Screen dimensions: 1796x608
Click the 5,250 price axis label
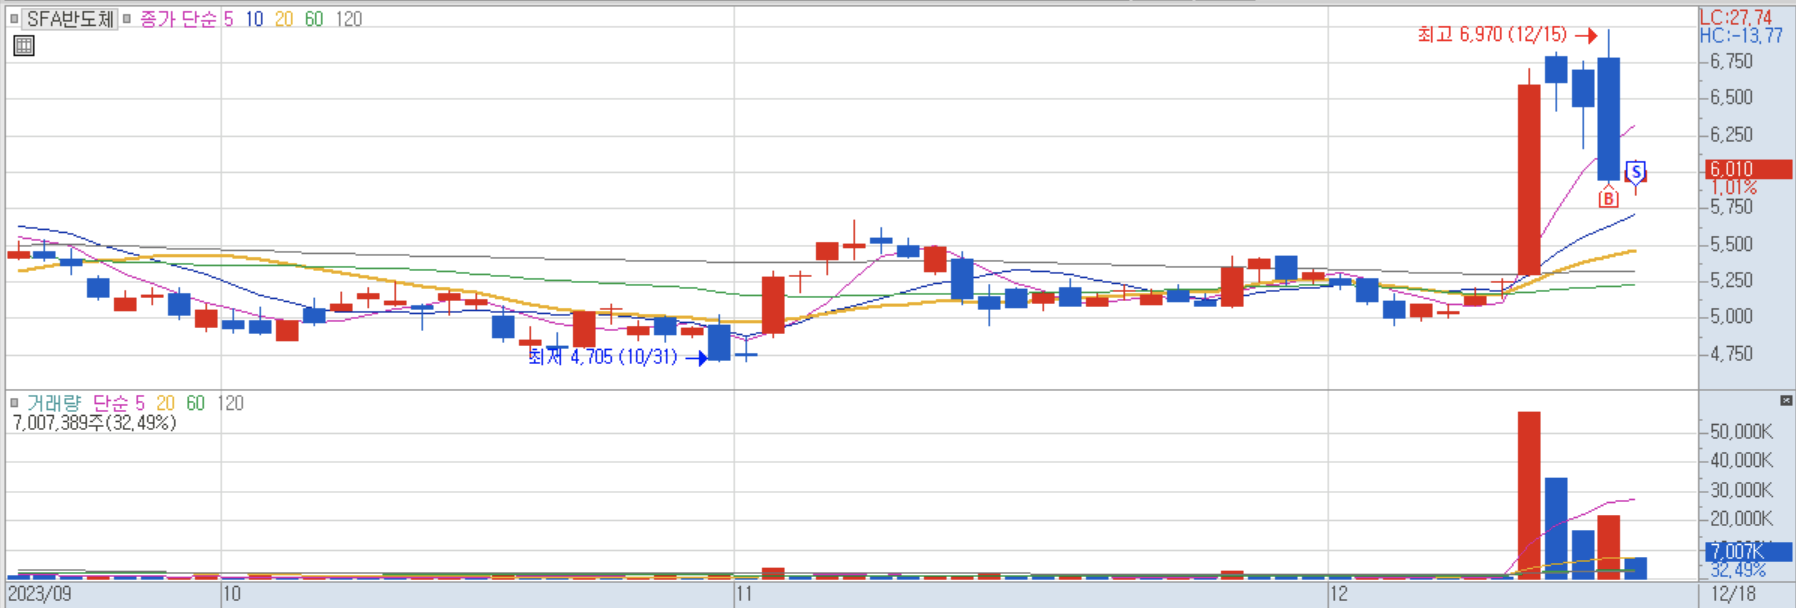pyautogui.click(x=1731, y=280)
